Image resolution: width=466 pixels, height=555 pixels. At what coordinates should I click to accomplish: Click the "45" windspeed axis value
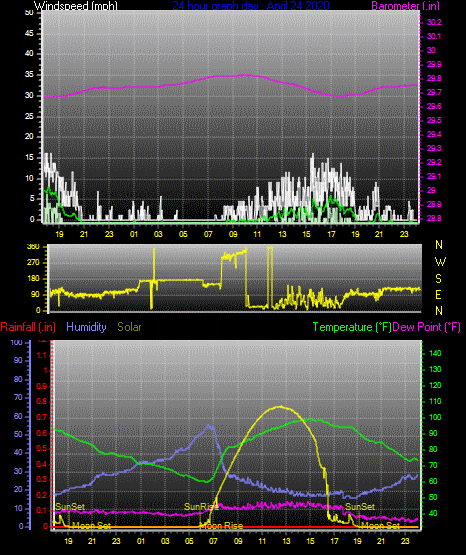pos(29,33)
